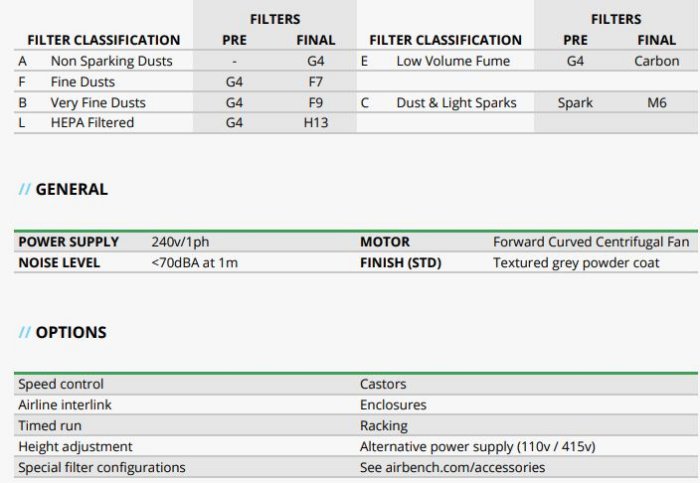The image size is (700, 483).
Task: Click Textured grey powder coat value
Action: click(578, 263)
